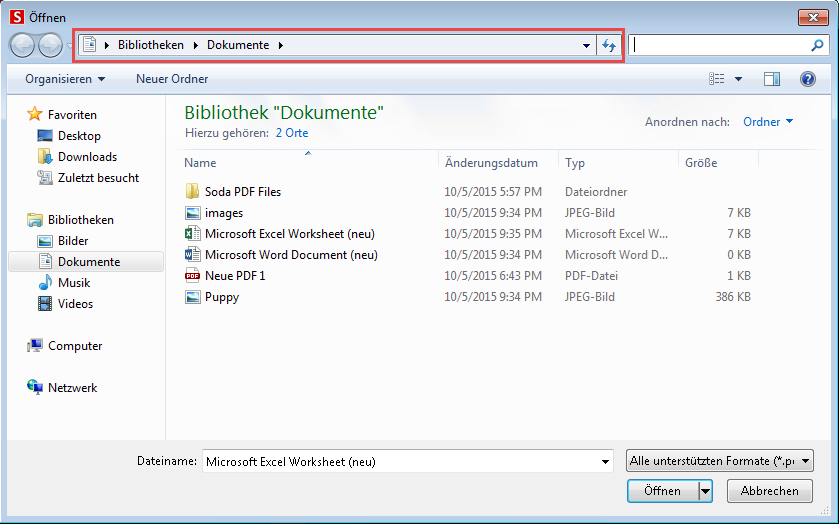Click the Soda S icon in title bar
Viewport: 839px width, 524px height.
pos(17,17)
